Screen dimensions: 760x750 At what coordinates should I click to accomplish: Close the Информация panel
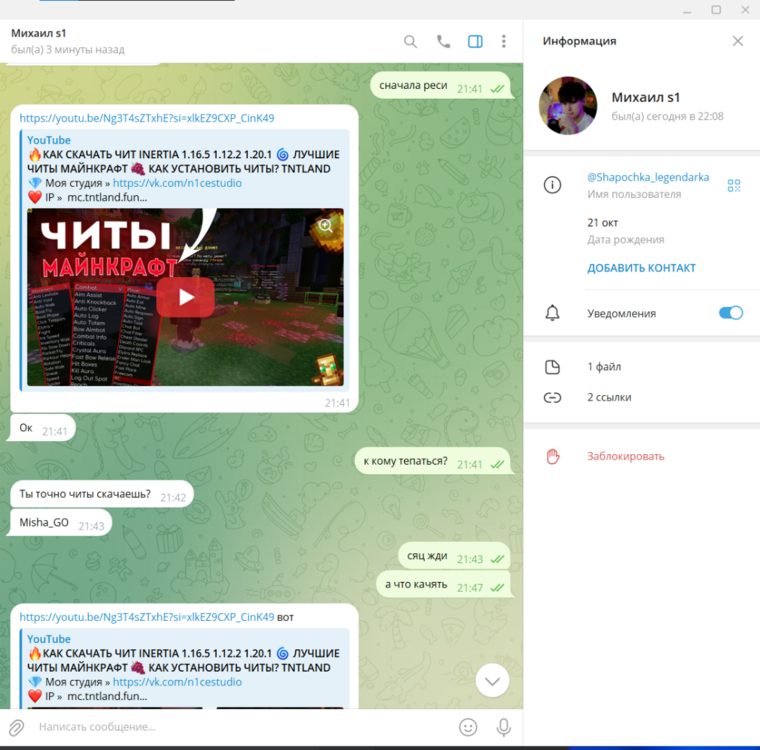tap(738, 41)
